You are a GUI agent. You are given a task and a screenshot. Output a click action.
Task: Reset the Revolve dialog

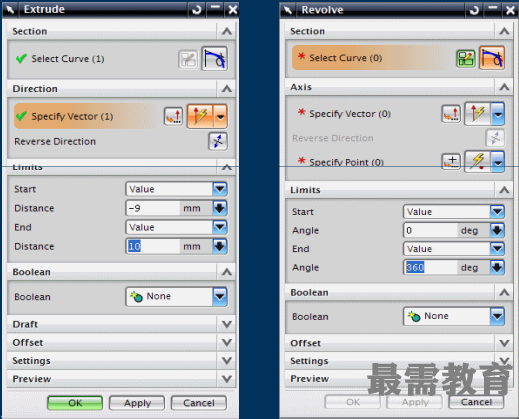474,10
